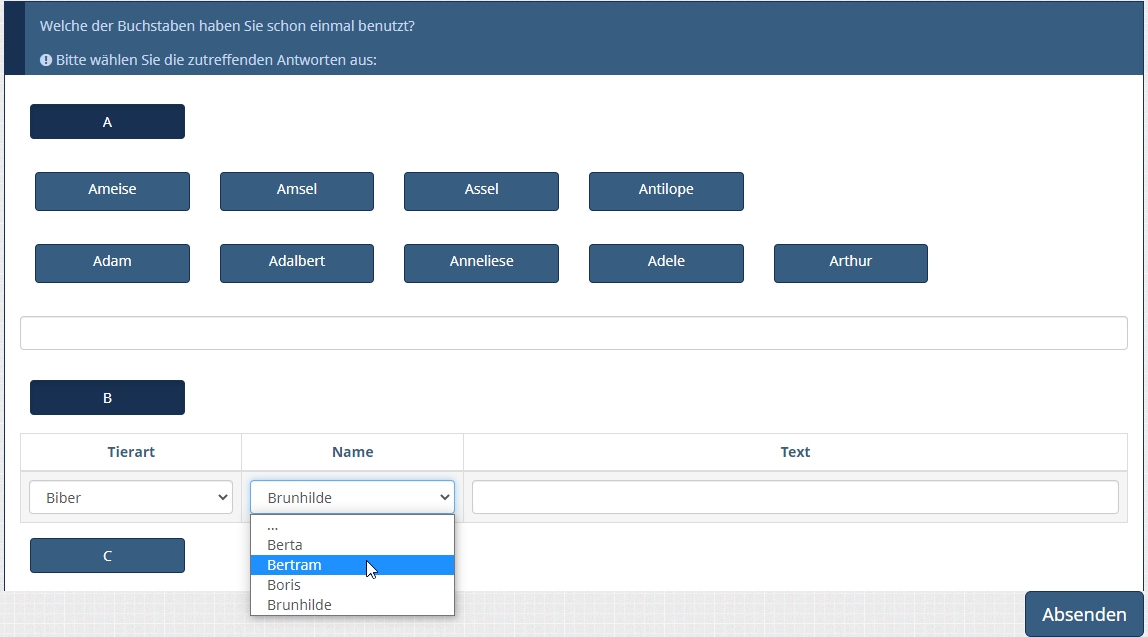Select the name Adele
The height and width of the screenshot is (637, 1148).
click(666, 263)
